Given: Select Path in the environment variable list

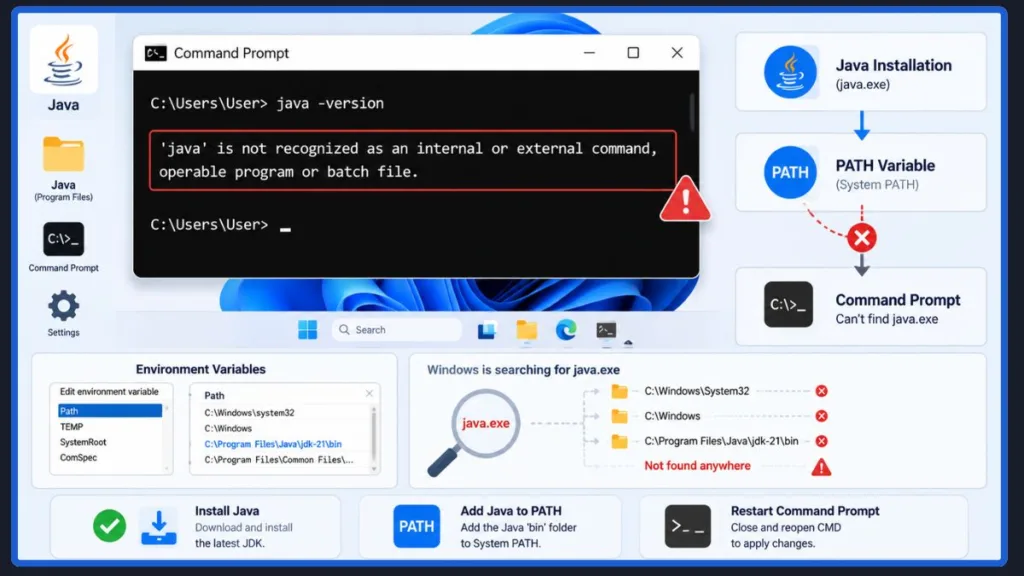Looking at the screenshot, I should pos(110,411).
